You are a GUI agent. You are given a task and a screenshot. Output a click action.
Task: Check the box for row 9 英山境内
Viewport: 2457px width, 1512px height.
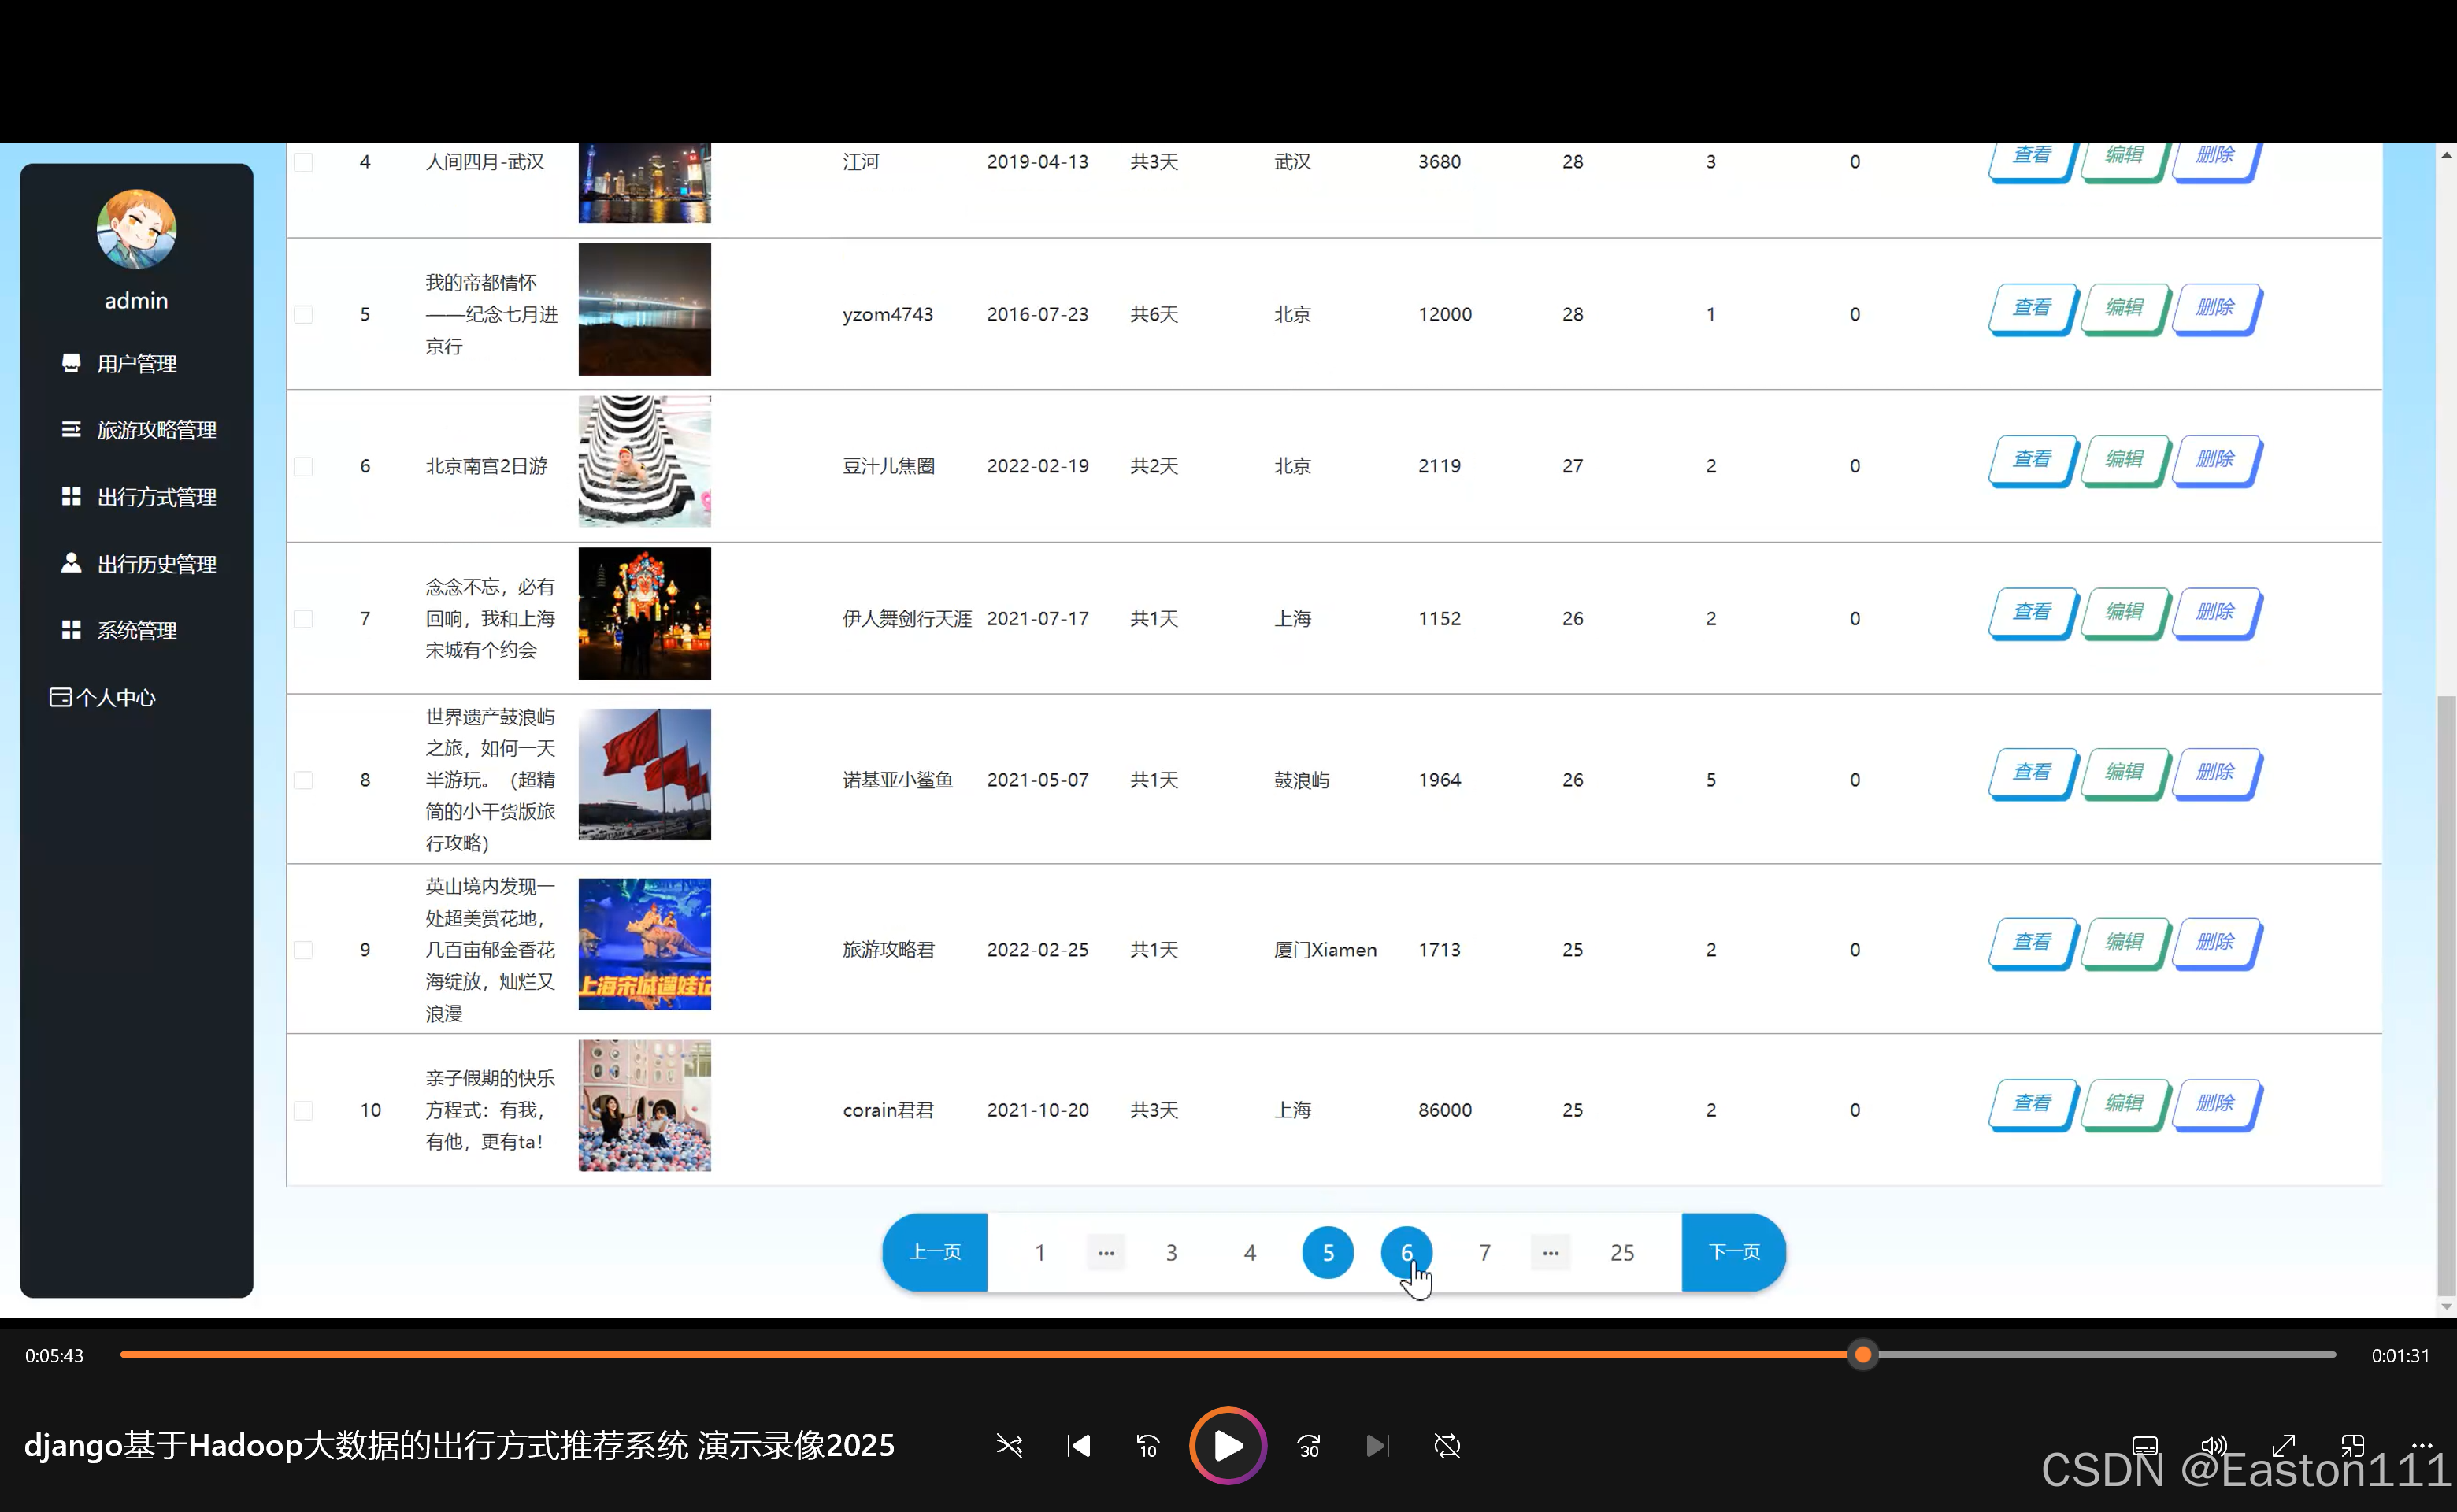tap(303, 950)
